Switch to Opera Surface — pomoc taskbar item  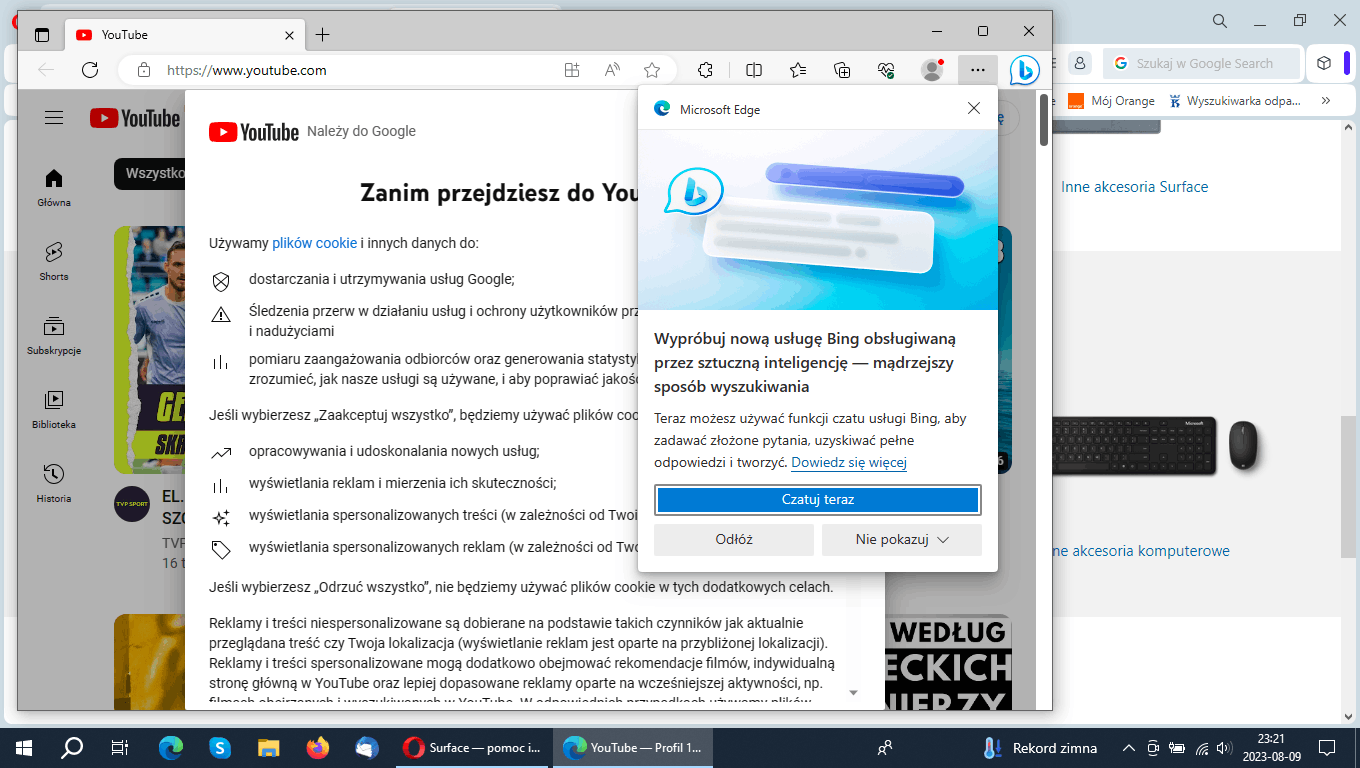pos(473,748)
